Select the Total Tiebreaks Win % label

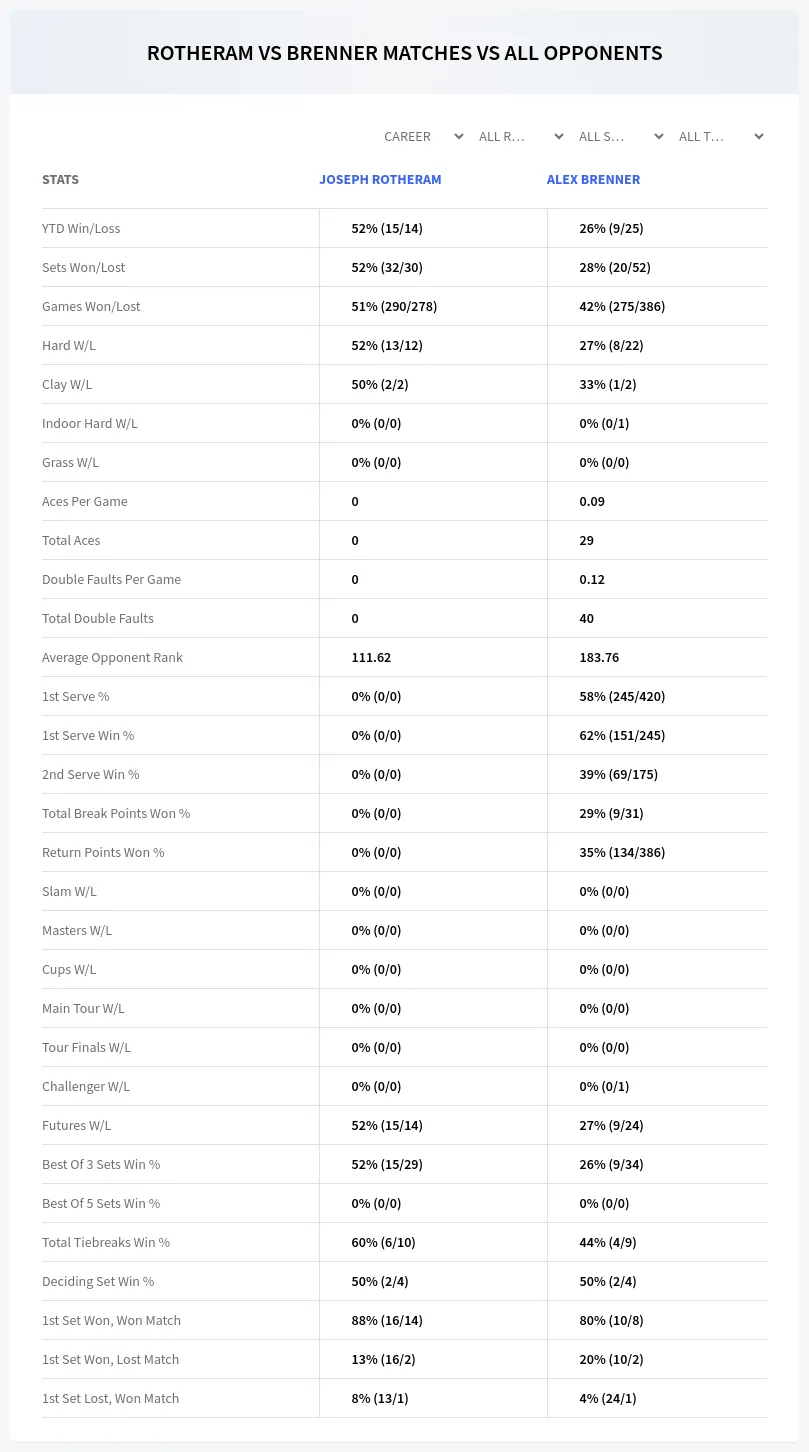(x=106, y=1242)
